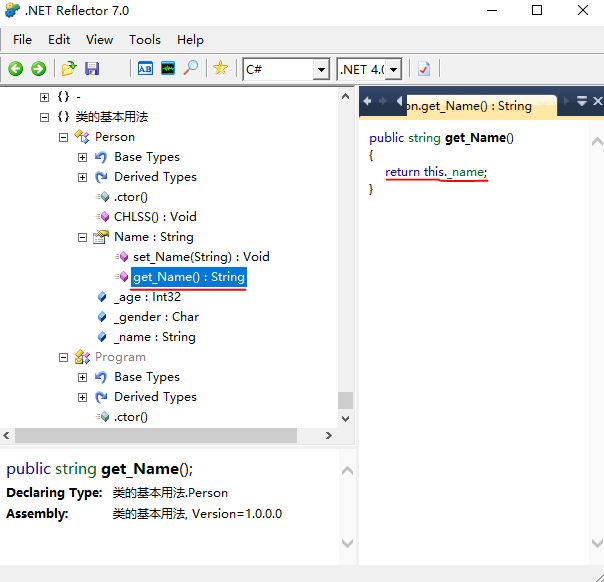Collapse the Person class node
The width and height of the screenshot is (604, 582).
(64, 137)
